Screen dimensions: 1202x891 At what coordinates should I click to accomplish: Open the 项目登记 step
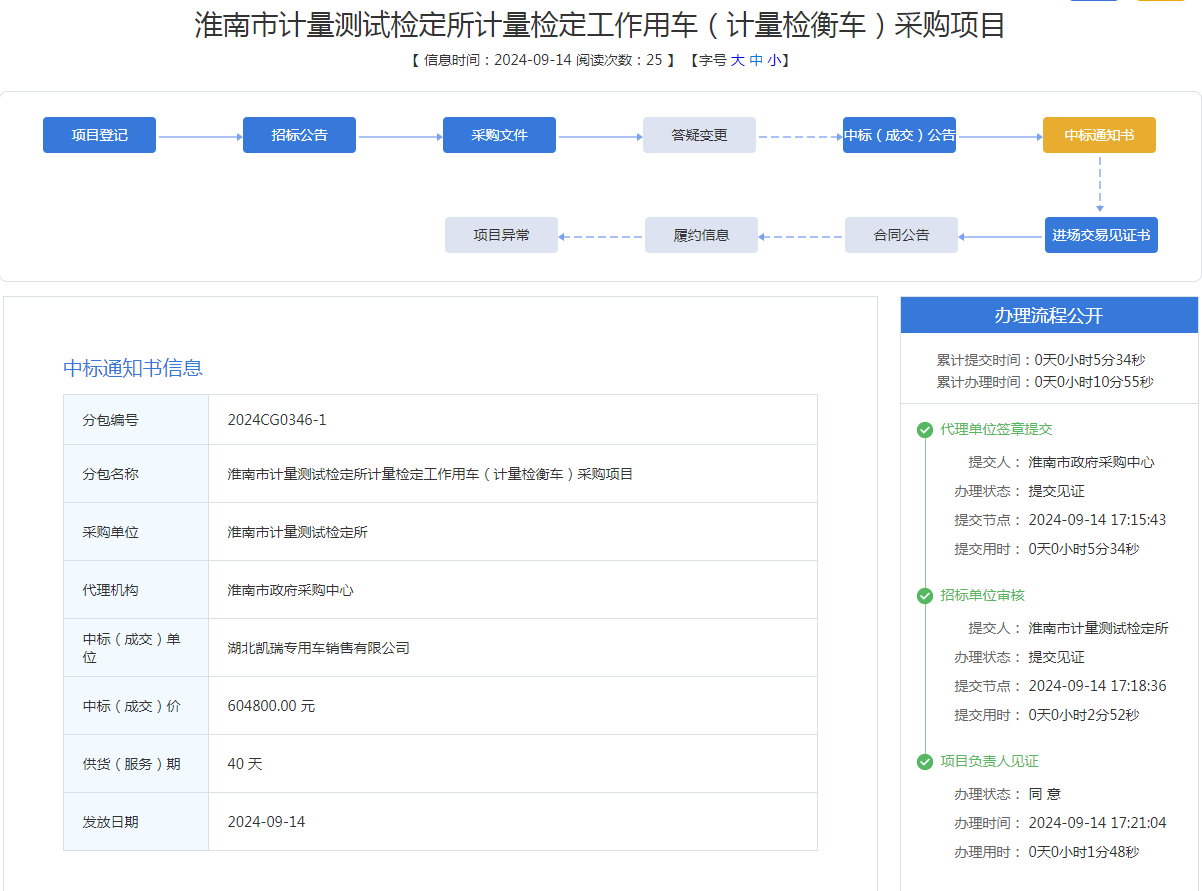99,135
